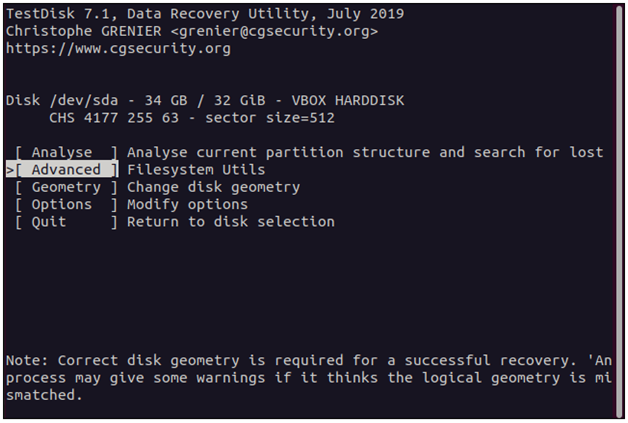Open the Options menu entry
The width and height of the screenshot is (628, 423).
coord(66,205)
